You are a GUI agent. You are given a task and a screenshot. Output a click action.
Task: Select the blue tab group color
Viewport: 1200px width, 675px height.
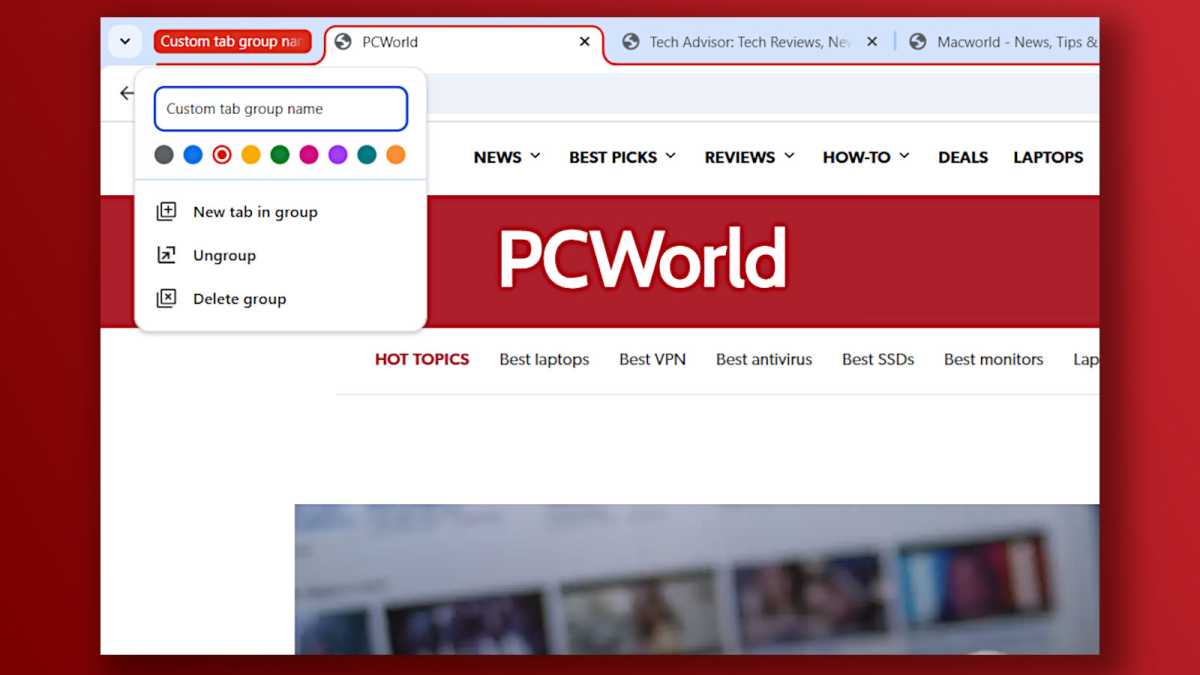[x=192, y=156]
